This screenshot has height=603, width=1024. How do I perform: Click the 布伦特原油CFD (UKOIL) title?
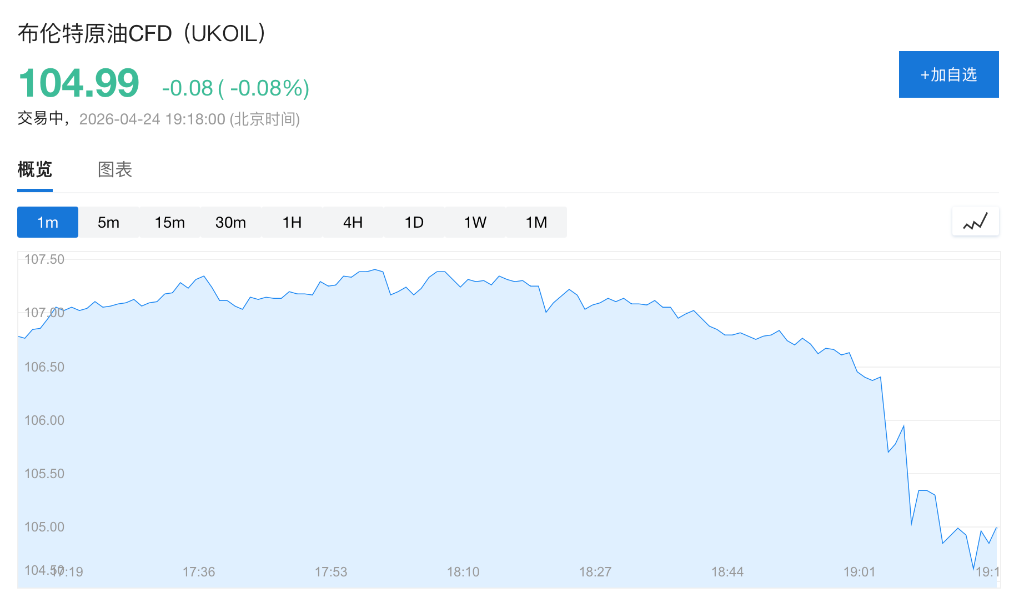[143, 33]
